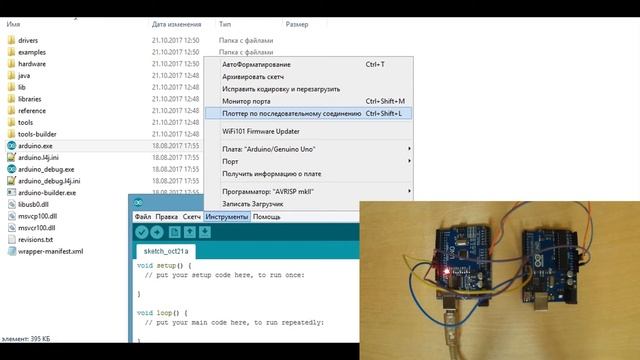Select the hardware folder icon
Viewport: 640px width, 360px height.
pos(11,64)
